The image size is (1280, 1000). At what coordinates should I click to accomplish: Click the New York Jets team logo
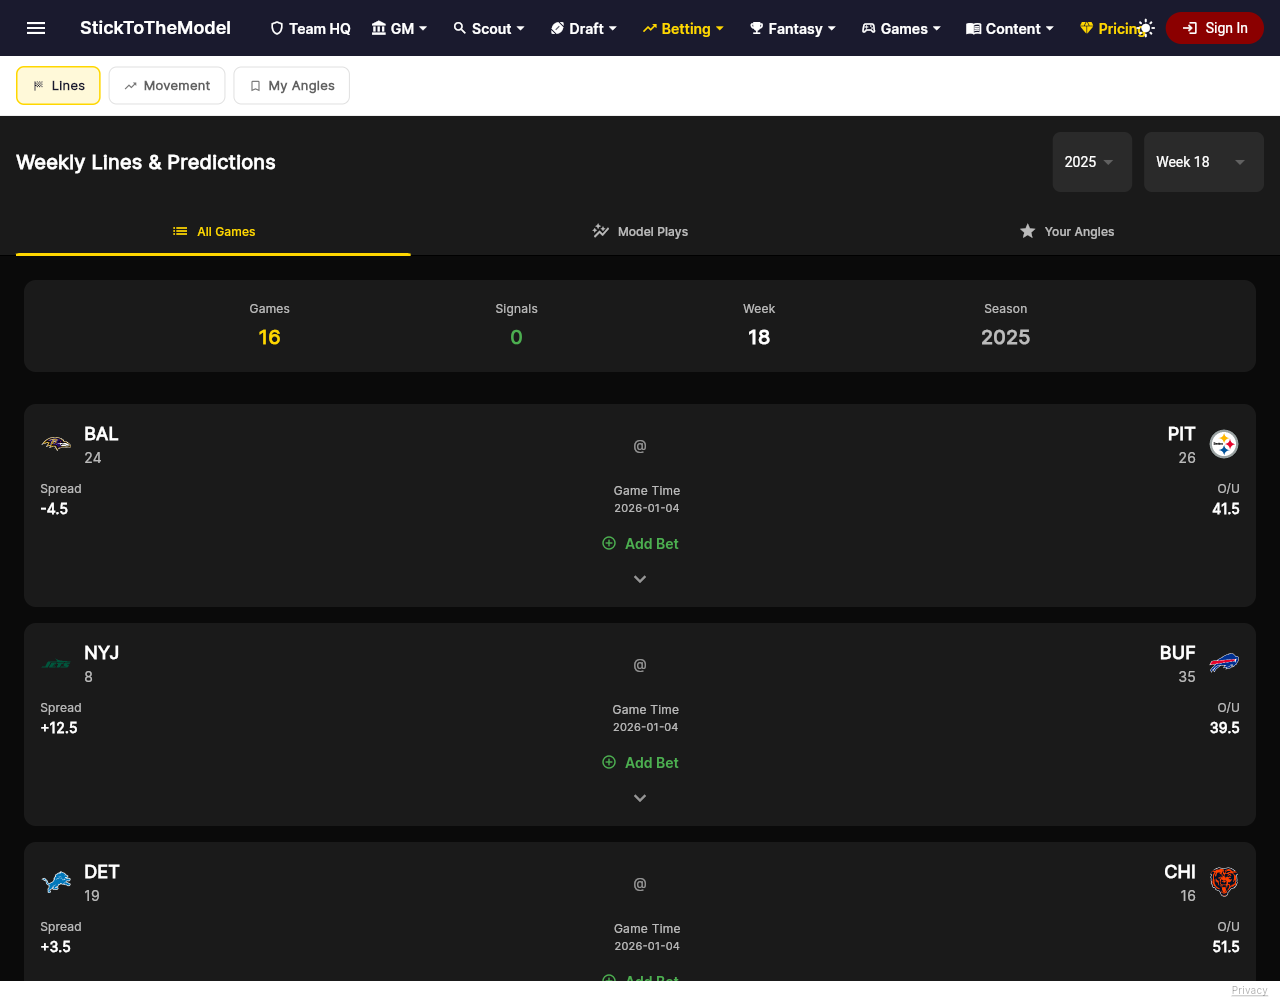[x=56, y=663]
